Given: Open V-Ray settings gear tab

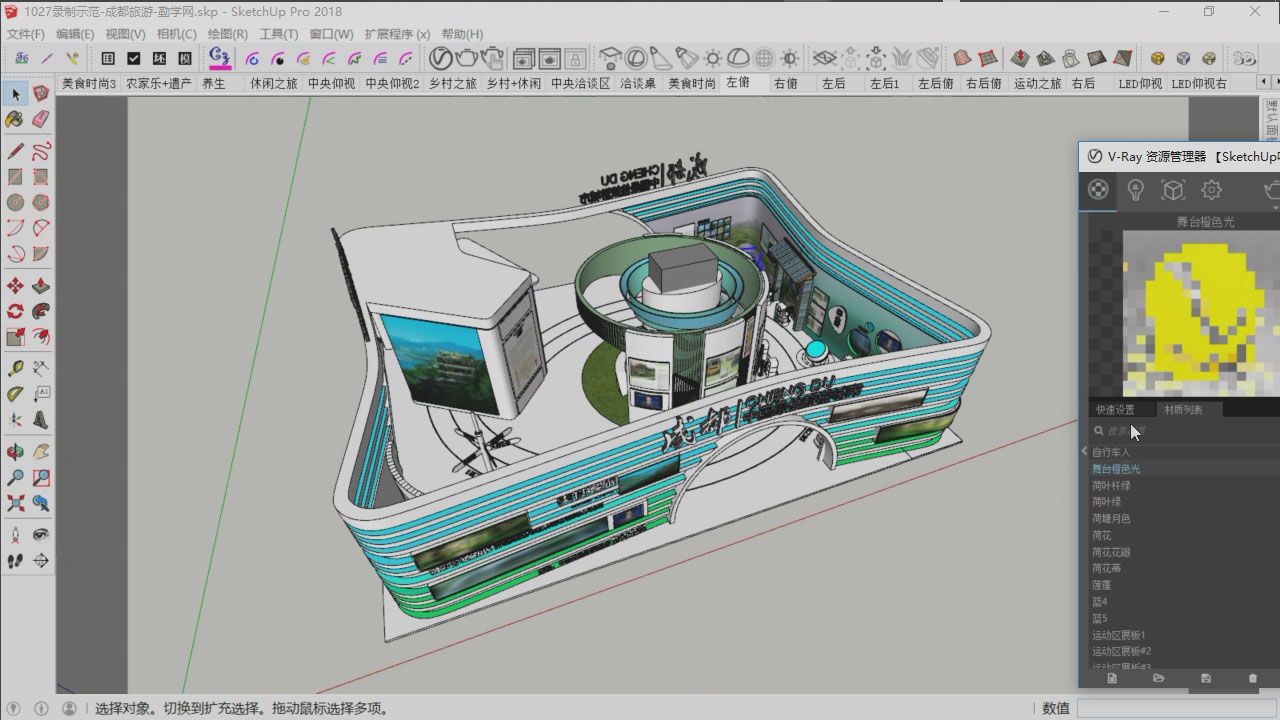Looking at the screenshot, I should 1211,190.
